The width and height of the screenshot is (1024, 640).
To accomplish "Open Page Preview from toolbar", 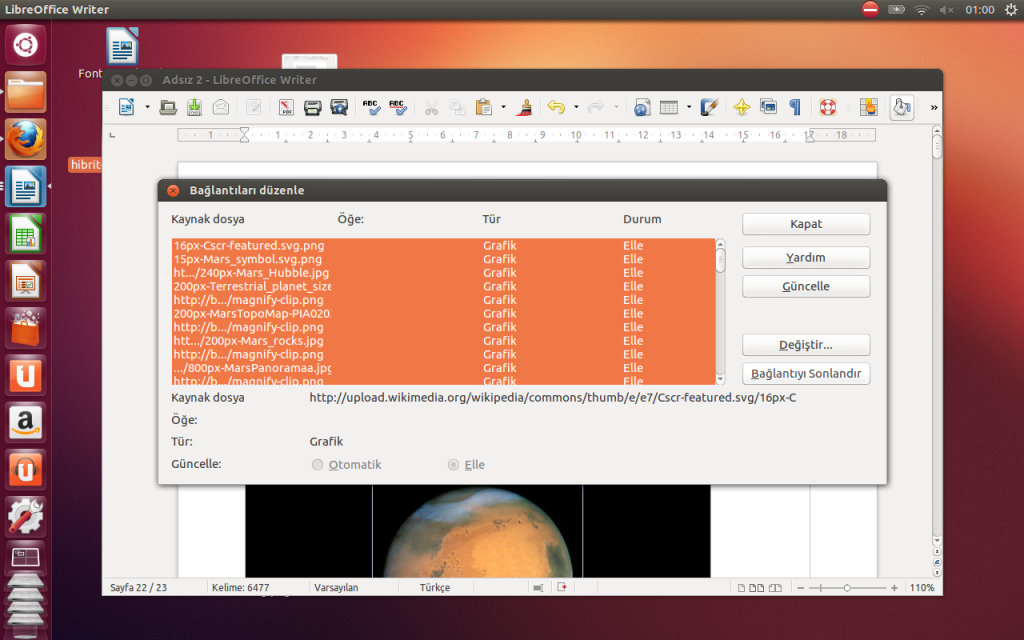I will [339, 107].
